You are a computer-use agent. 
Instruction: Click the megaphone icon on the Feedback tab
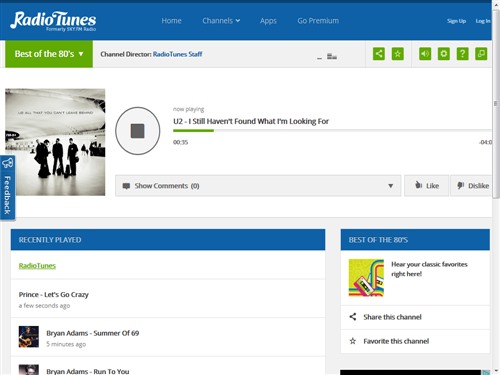coord(7,163)
